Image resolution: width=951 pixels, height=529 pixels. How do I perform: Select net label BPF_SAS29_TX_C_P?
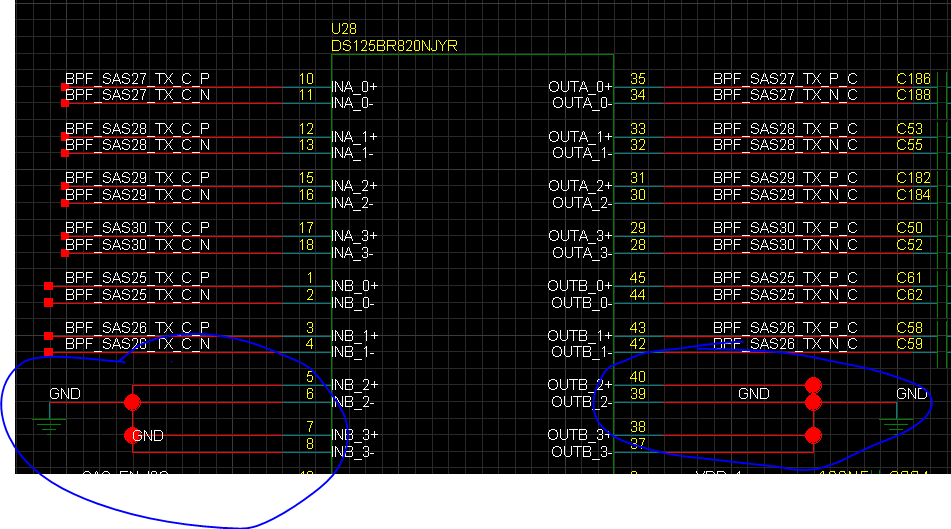[x=137, y=178]
